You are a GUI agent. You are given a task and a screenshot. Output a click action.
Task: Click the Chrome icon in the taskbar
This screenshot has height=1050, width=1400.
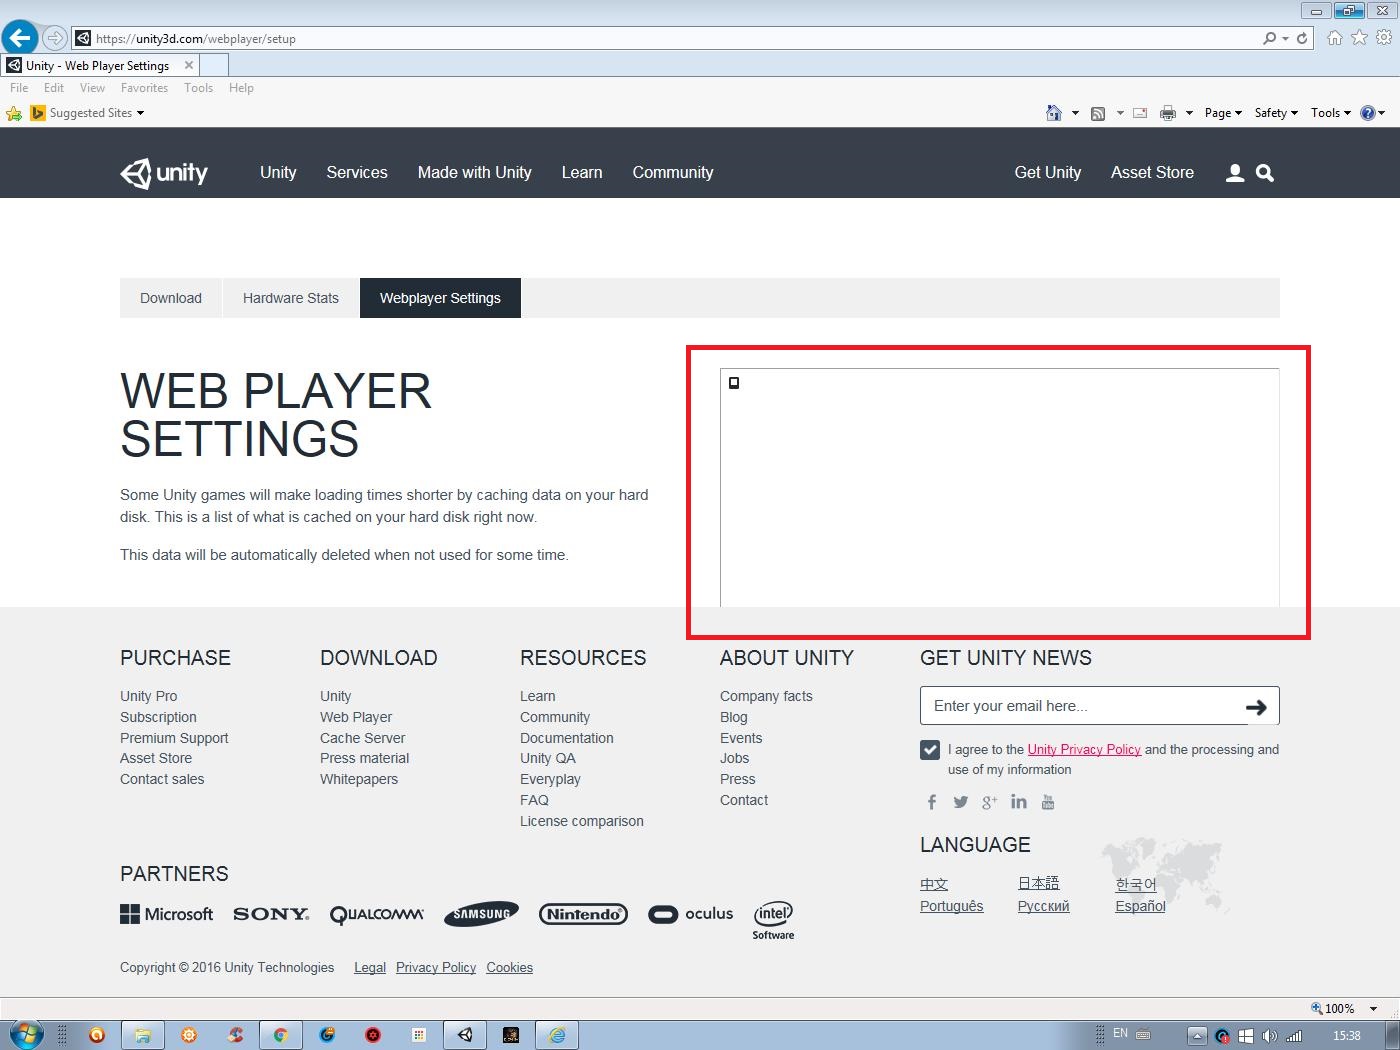pos(281,1035)
